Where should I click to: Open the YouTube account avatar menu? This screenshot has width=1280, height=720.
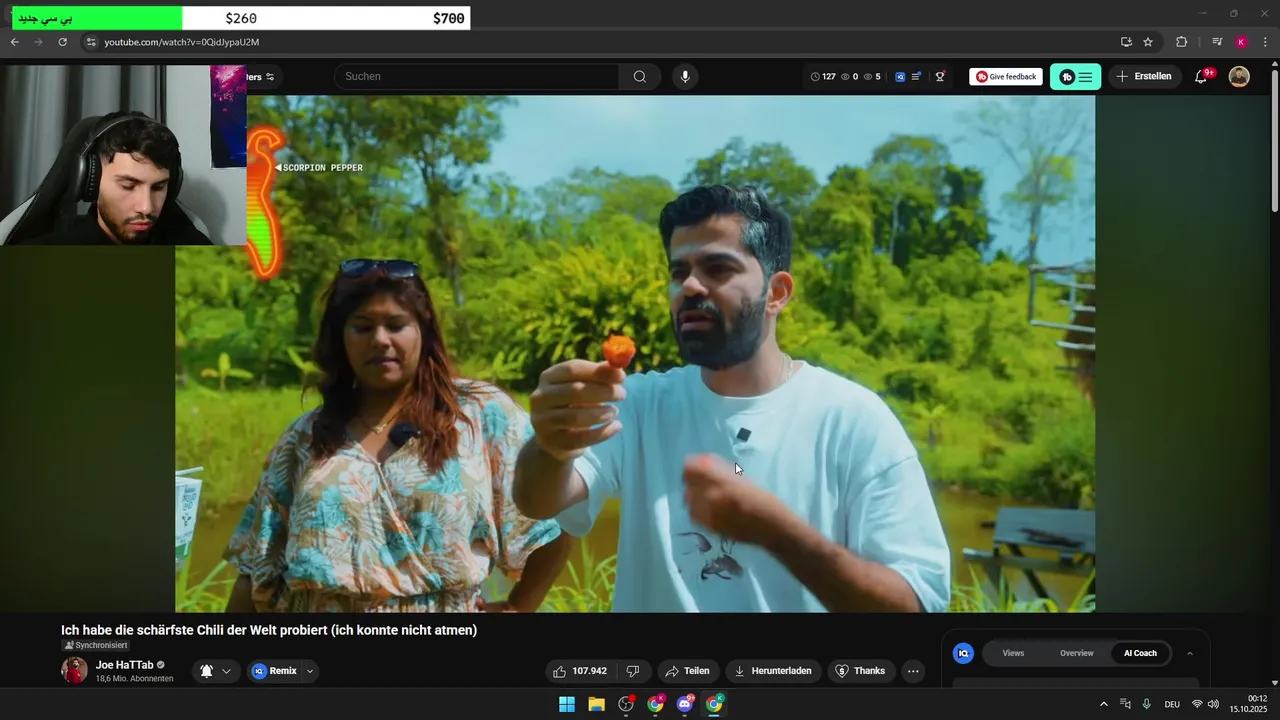1239,77
